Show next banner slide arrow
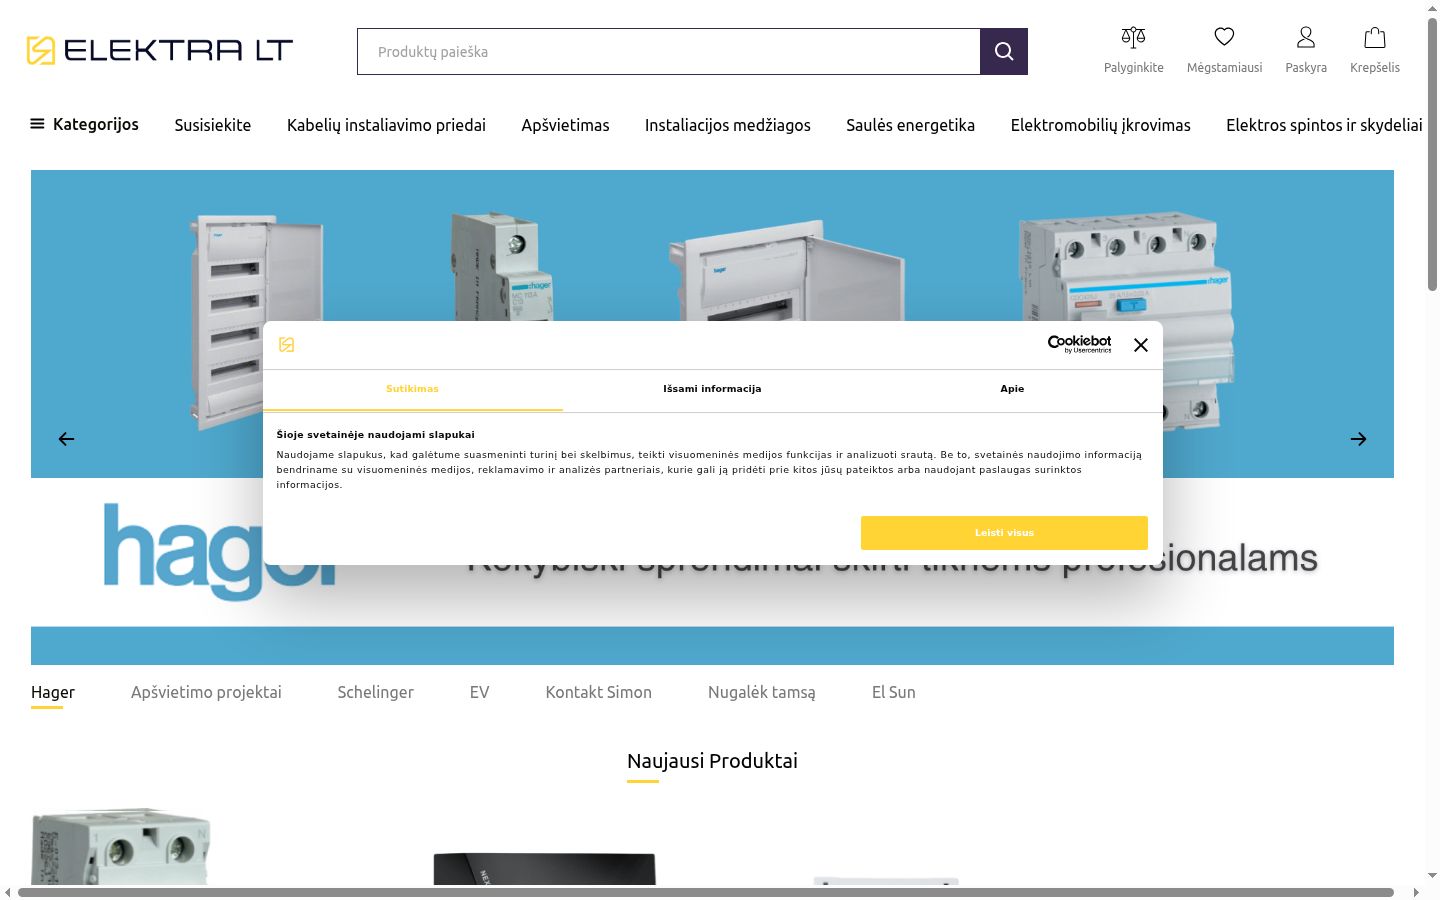 click(1358, 439)
